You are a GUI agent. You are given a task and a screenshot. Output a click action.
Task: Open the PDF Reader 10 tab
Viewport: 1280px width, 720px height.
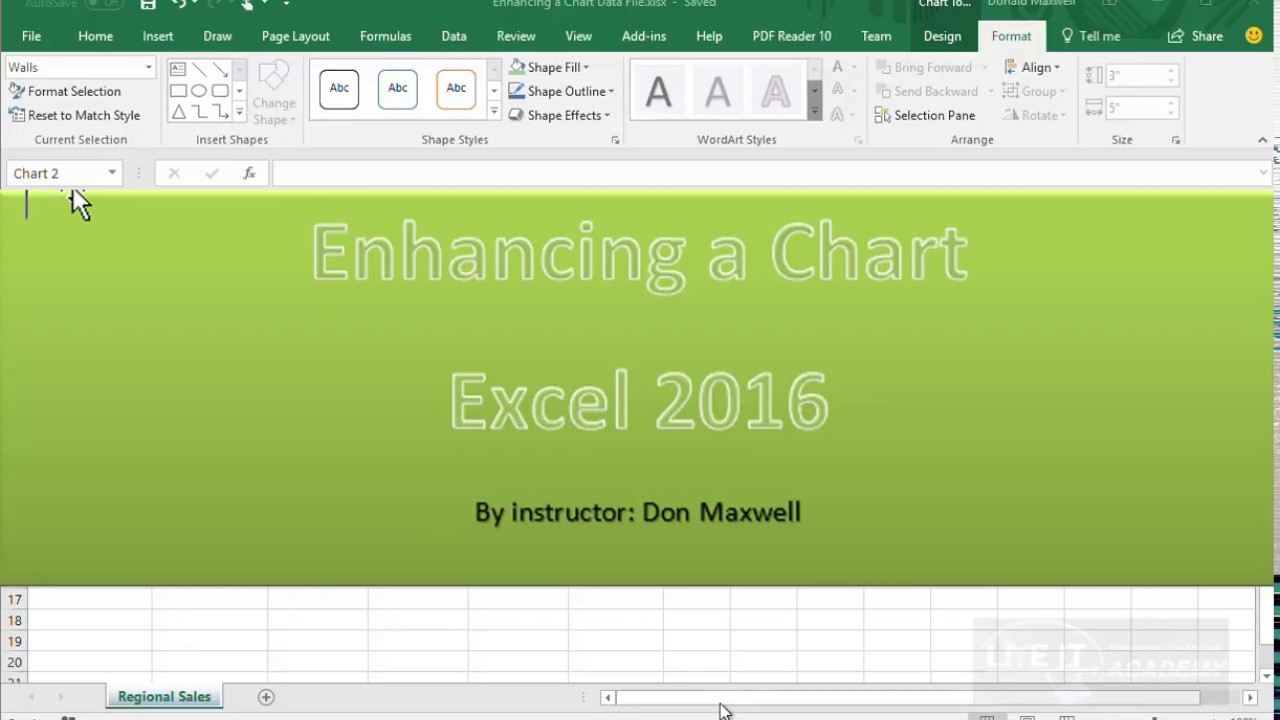(792, 36)
